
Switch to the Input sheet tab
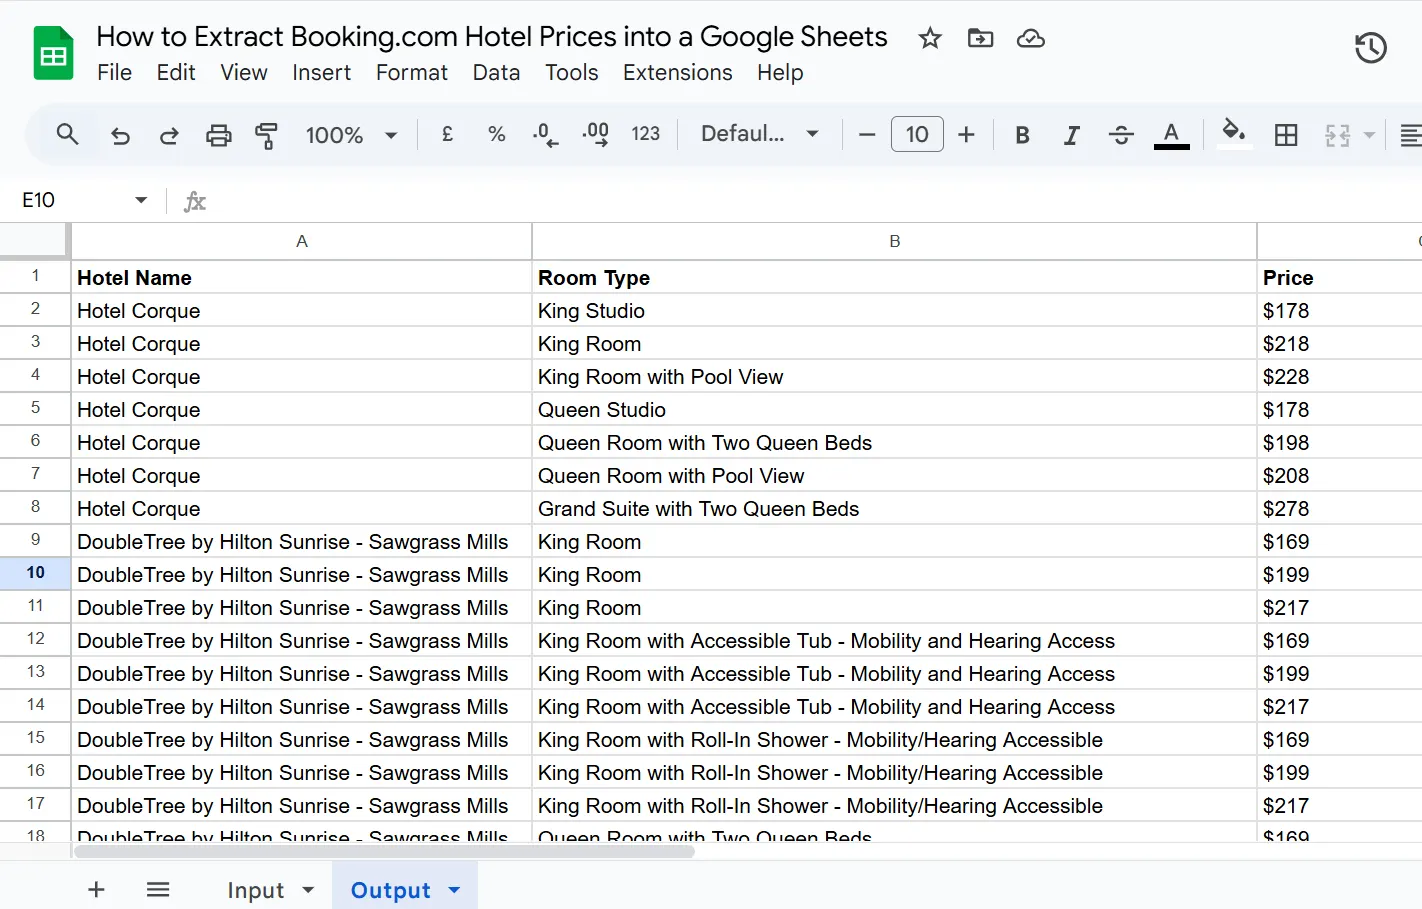(256, 890)
